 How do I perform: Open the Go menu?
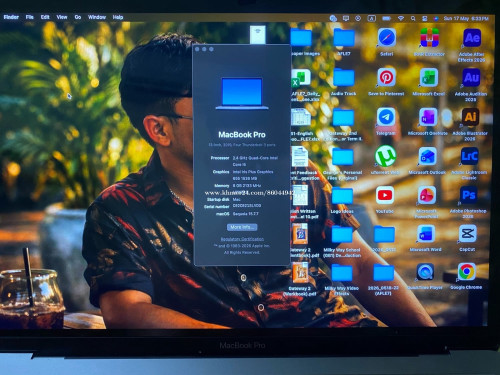(78, 17)
